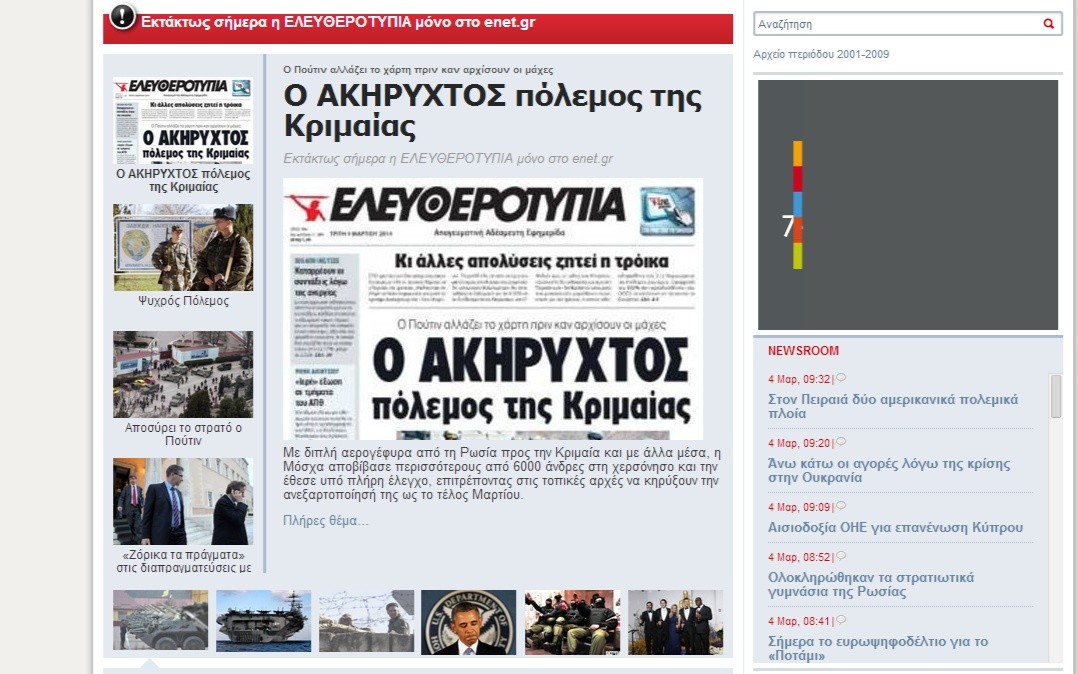The width and height of the screenshot is (1078, 674).
Task: Click the red banner text mentioning enet.gr
Action: coord(338,22)
